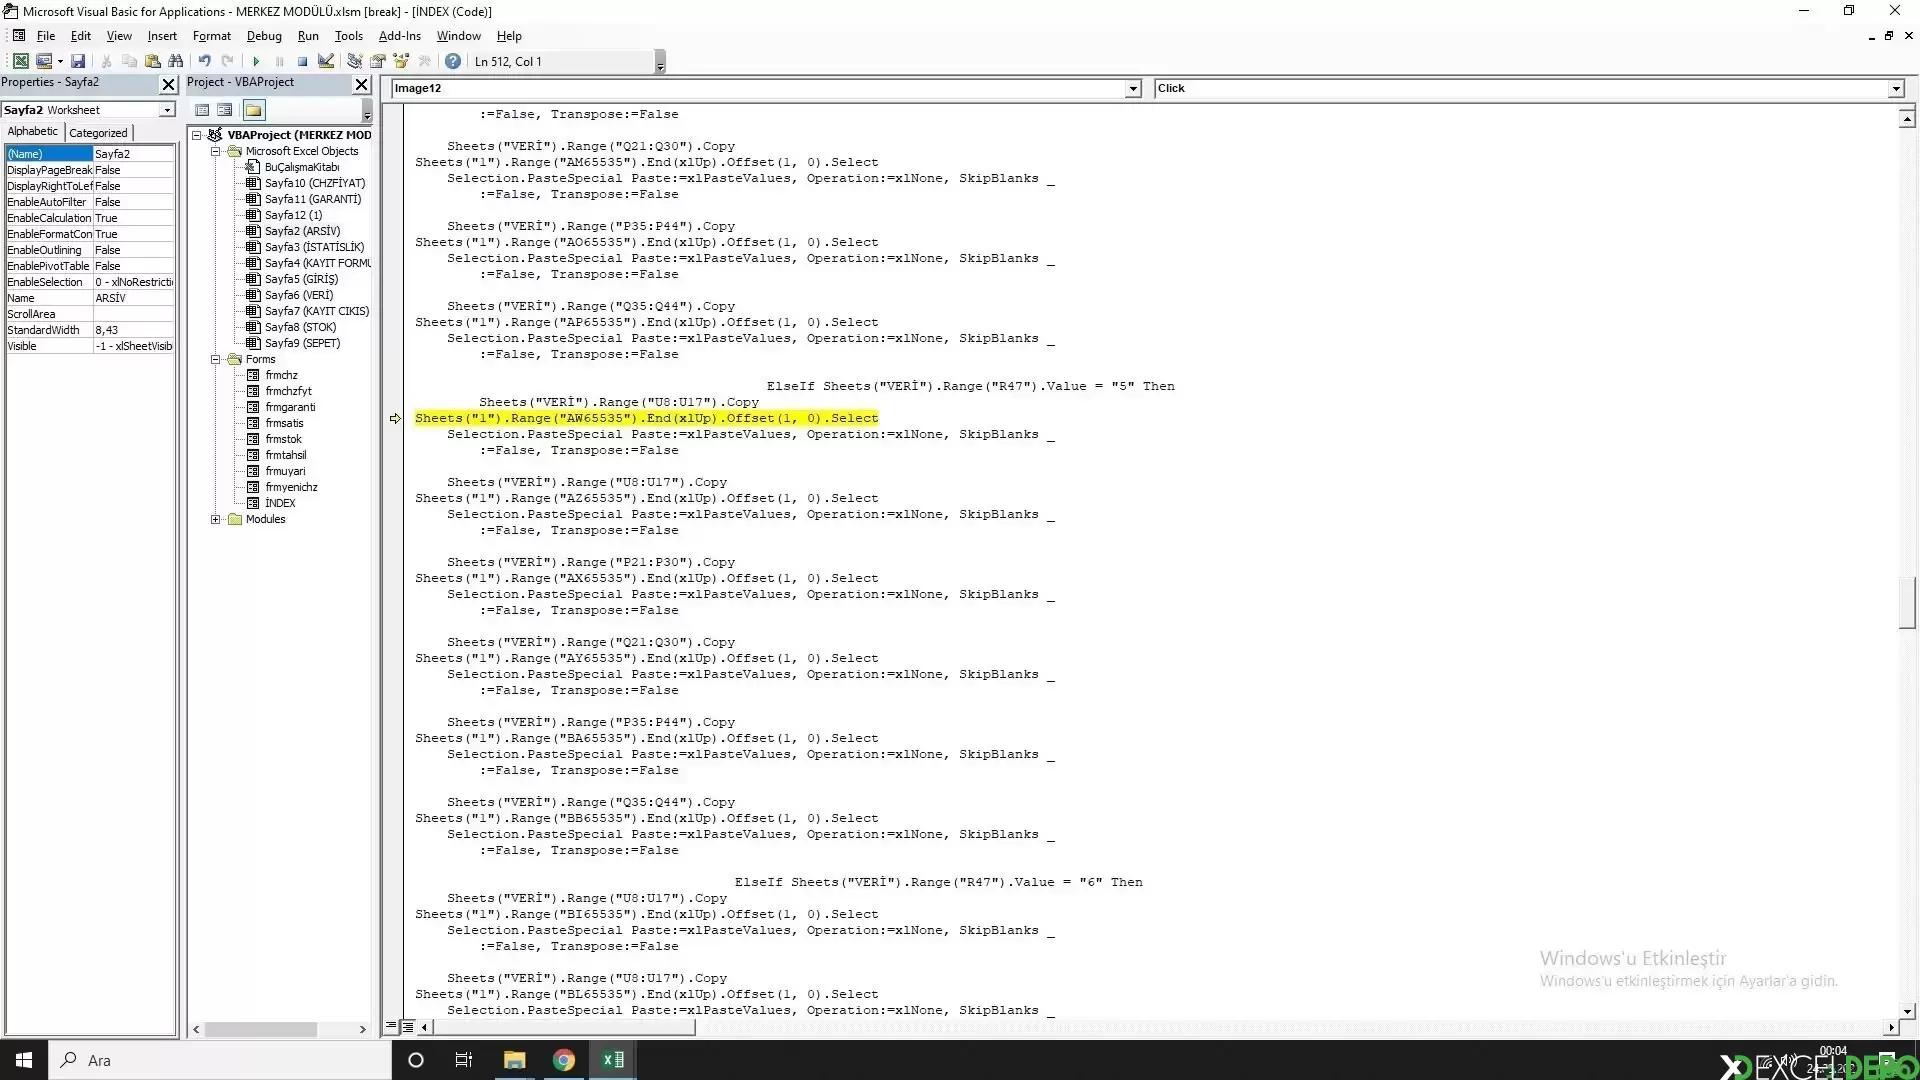1920x1080 pixels.
Task: Reset execution with stop square icon
Action: point(302,61)
